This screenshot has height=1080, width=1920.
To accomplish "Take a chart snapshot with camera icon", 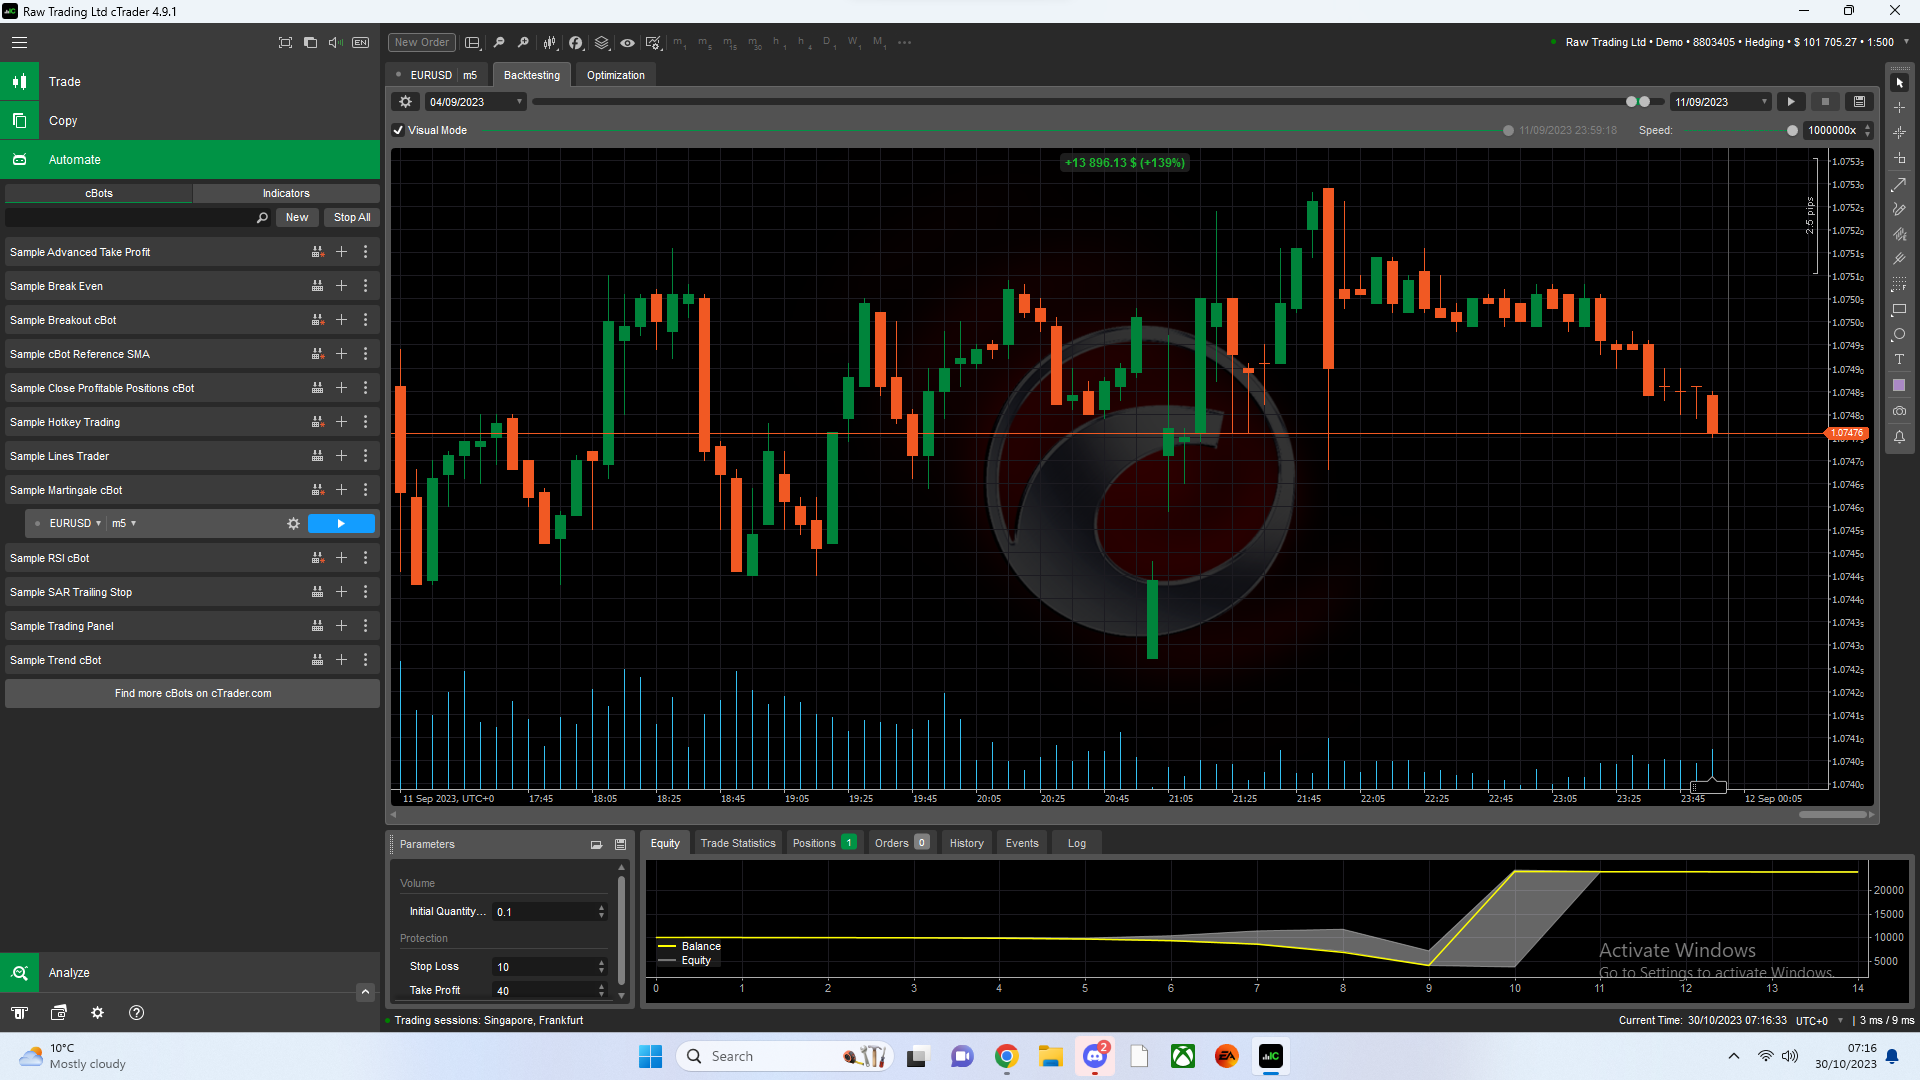I will (1899, 411).
